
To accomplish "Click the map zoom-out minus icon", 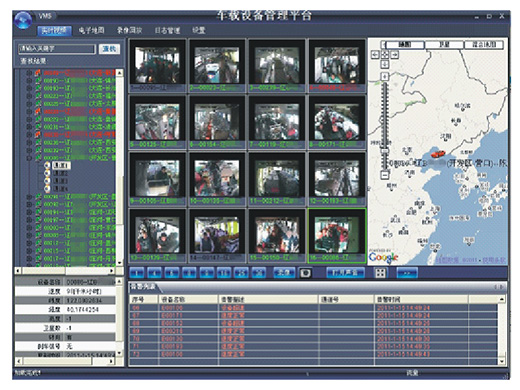I will 385,175.
